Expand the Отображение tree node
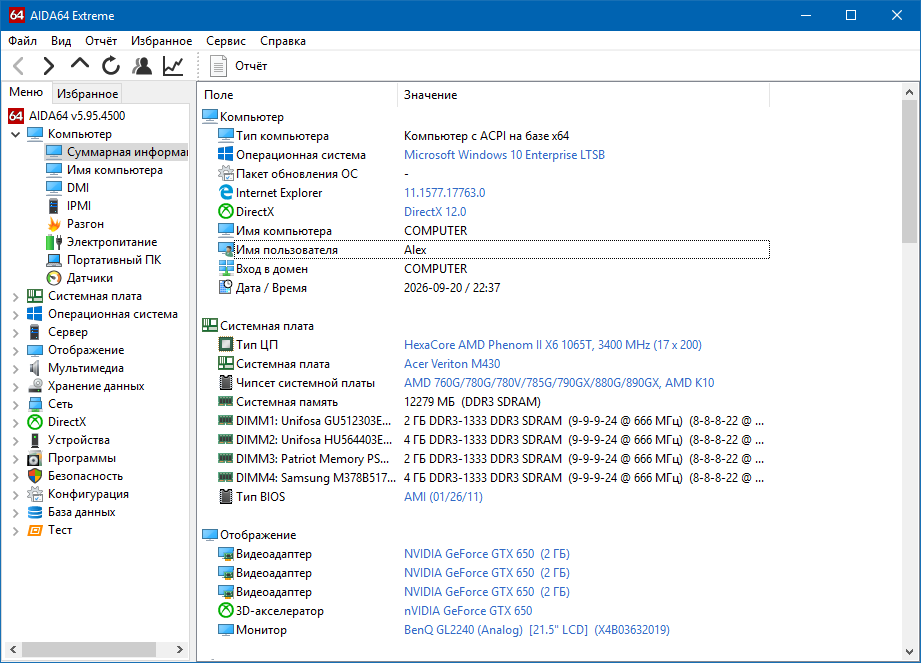 point(16,351)
